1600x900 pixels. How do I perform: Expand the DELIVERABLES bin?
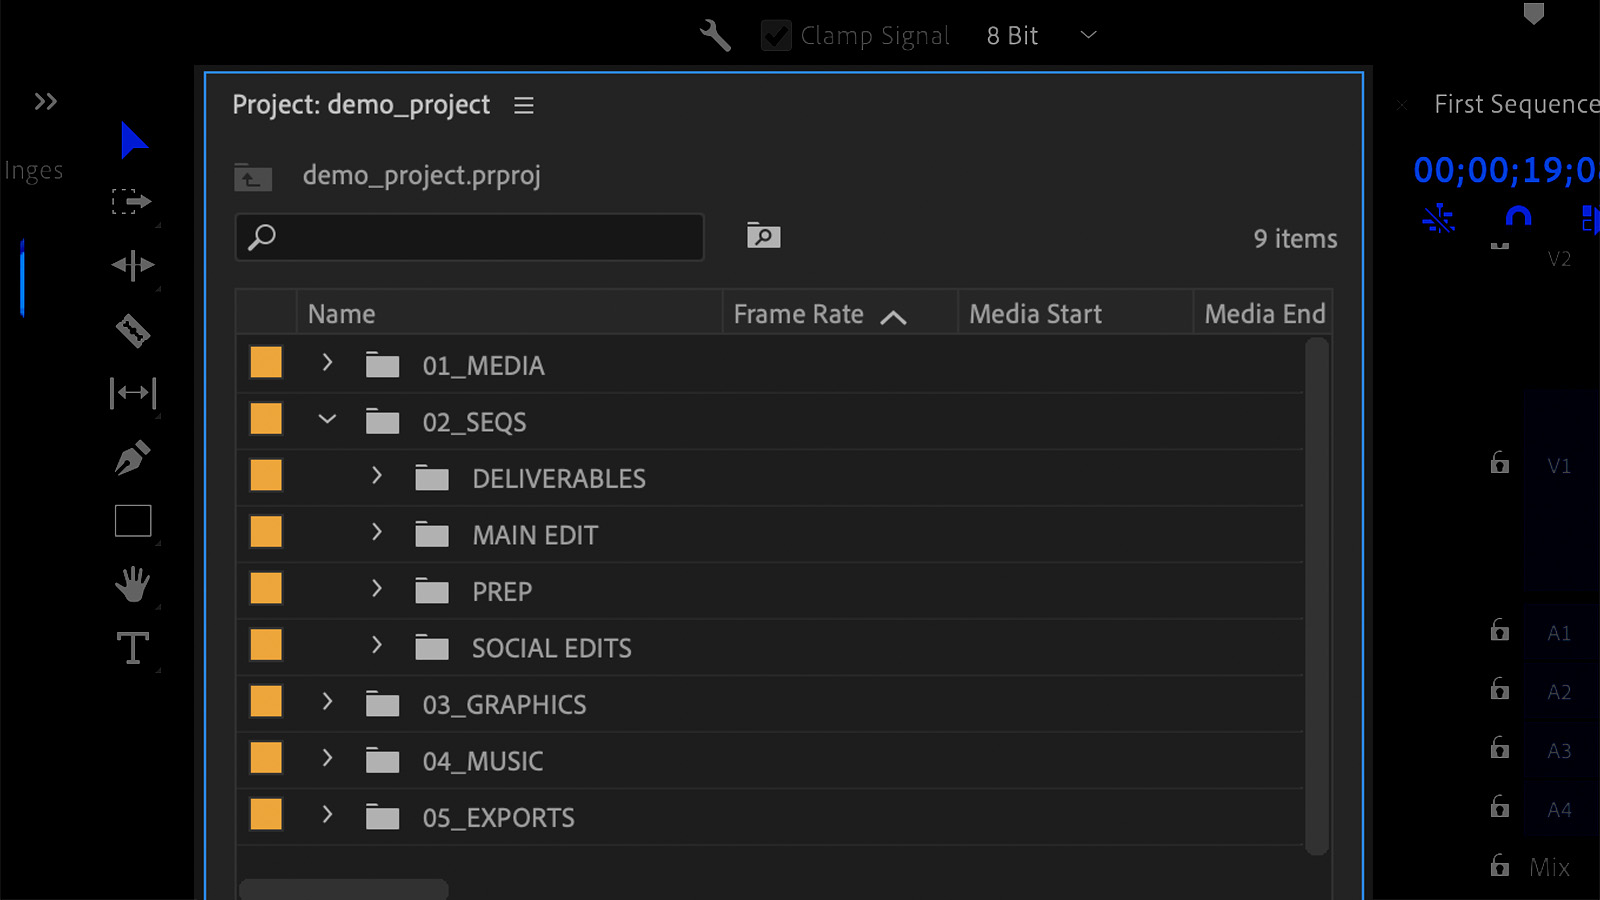(377, 476)
